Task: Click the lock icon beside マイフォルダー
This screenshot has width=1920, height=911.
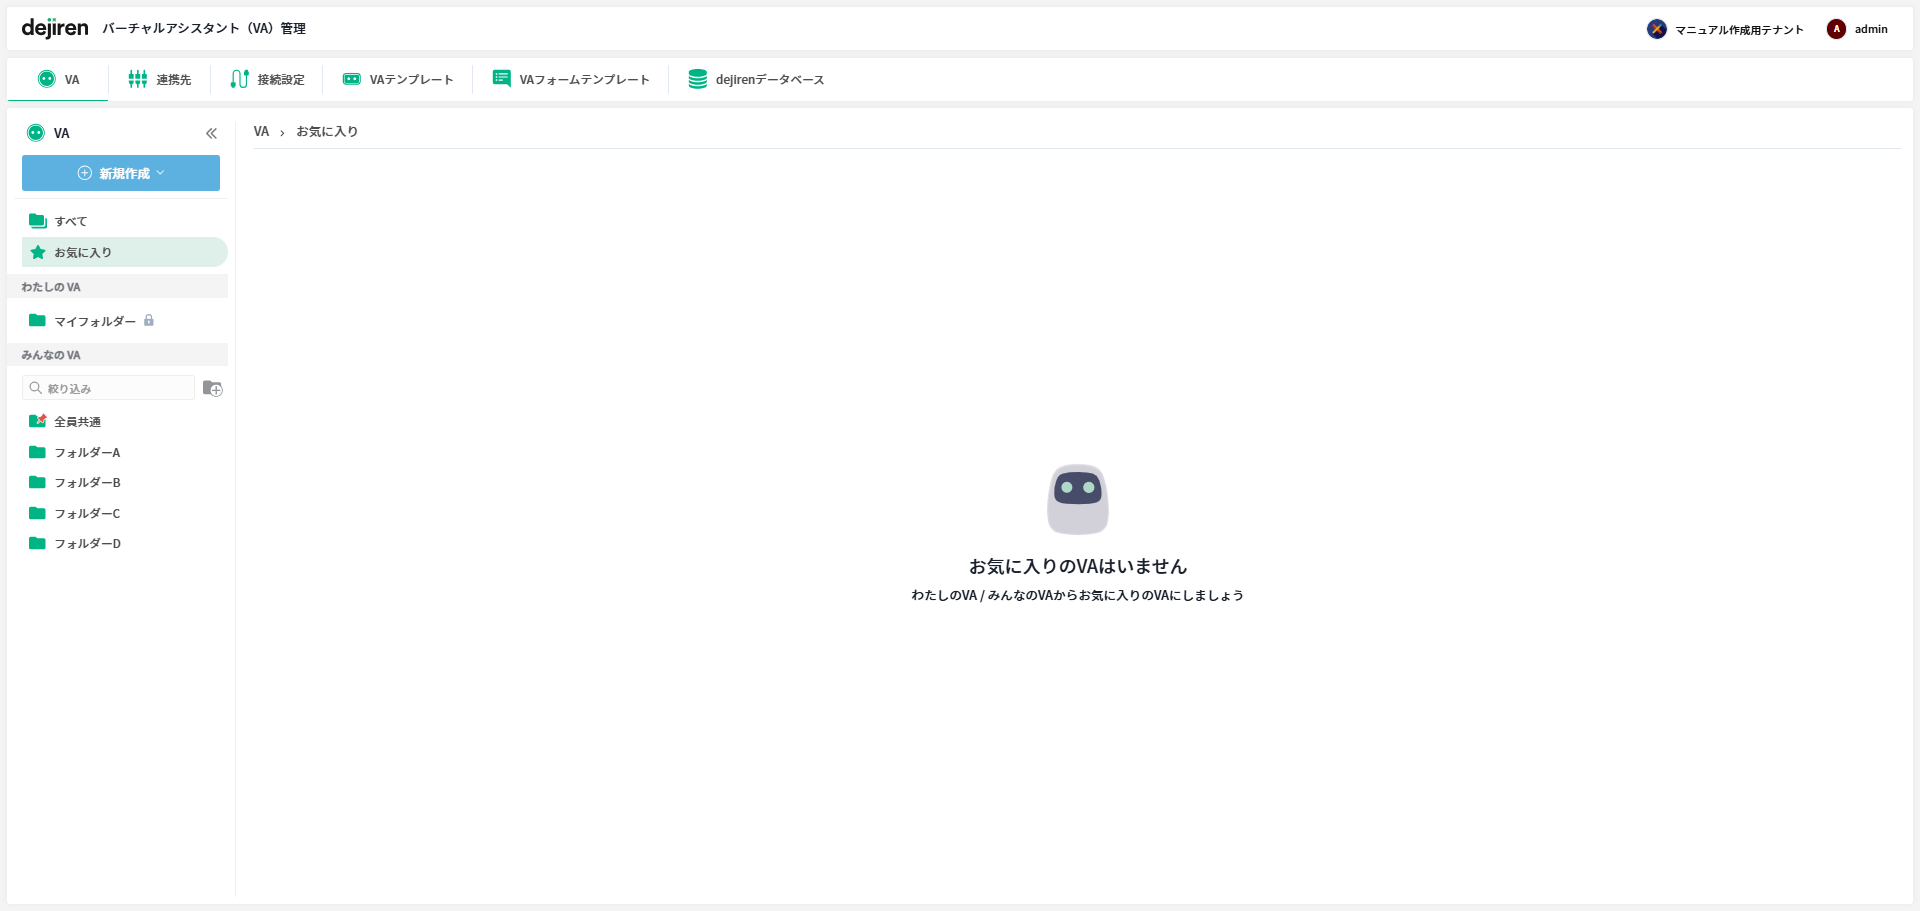Action: coord(149,321)
